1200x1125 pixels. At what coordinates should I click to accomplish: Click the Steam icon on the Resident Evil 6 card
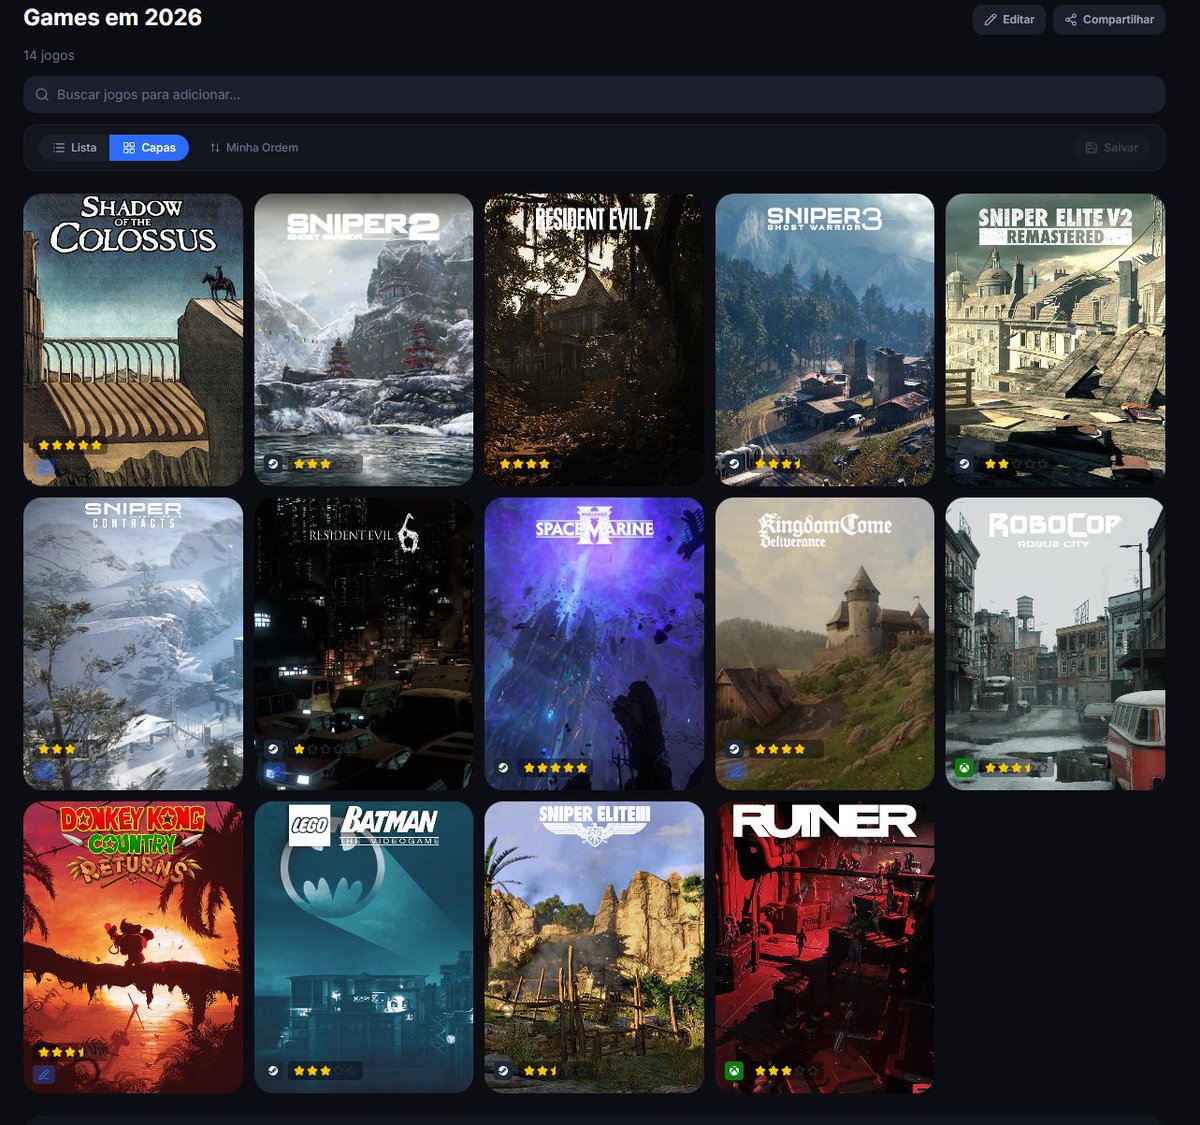tap(273, 749)
